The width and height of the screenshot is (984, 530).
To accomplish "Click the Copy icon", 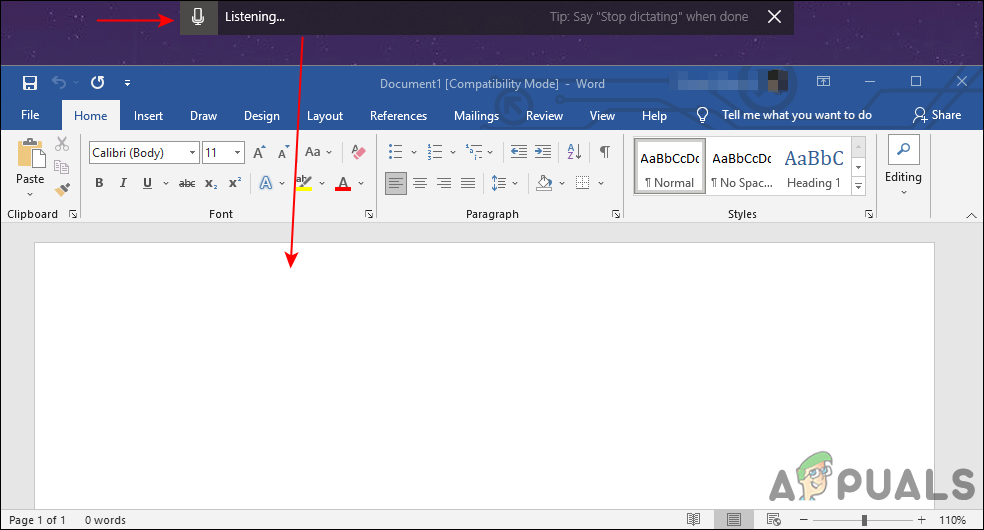I will tap(62, 166).
